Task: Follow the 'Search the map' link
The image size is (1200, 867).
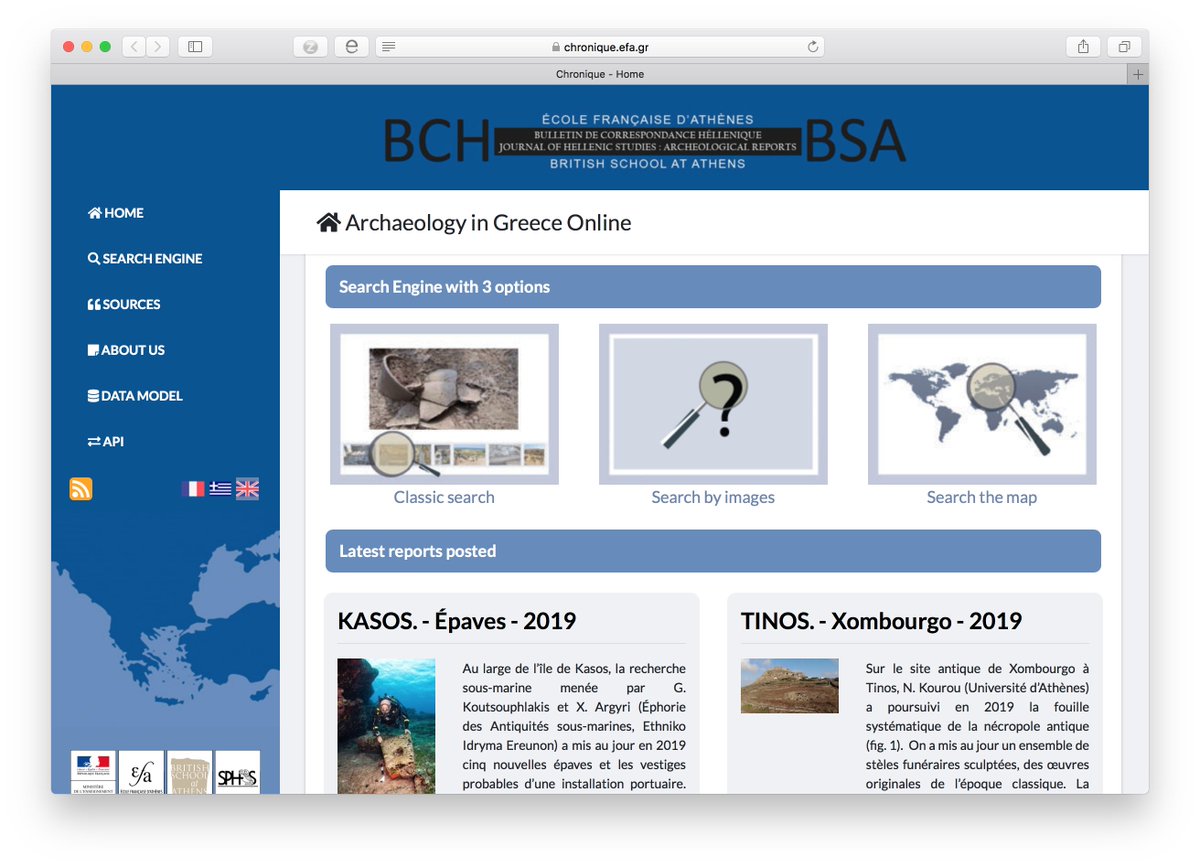Action: click(982, 497)
